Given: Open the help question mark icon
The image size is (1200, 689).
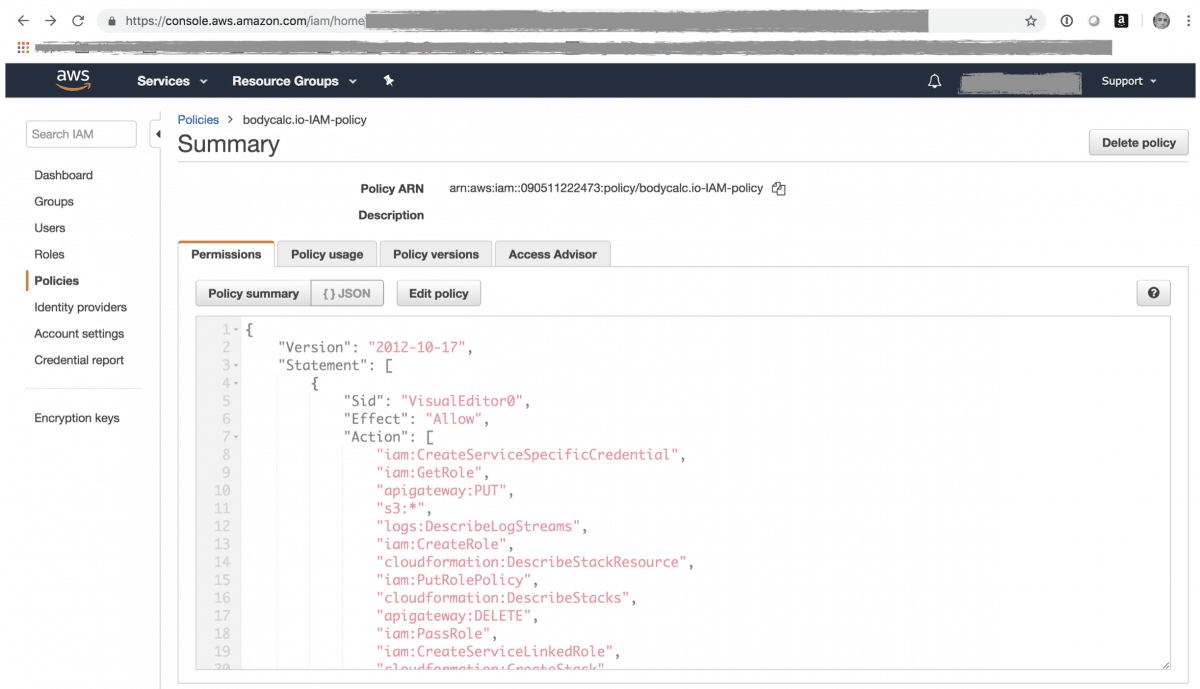Looking at the screenshot, I should (1153, 292).
